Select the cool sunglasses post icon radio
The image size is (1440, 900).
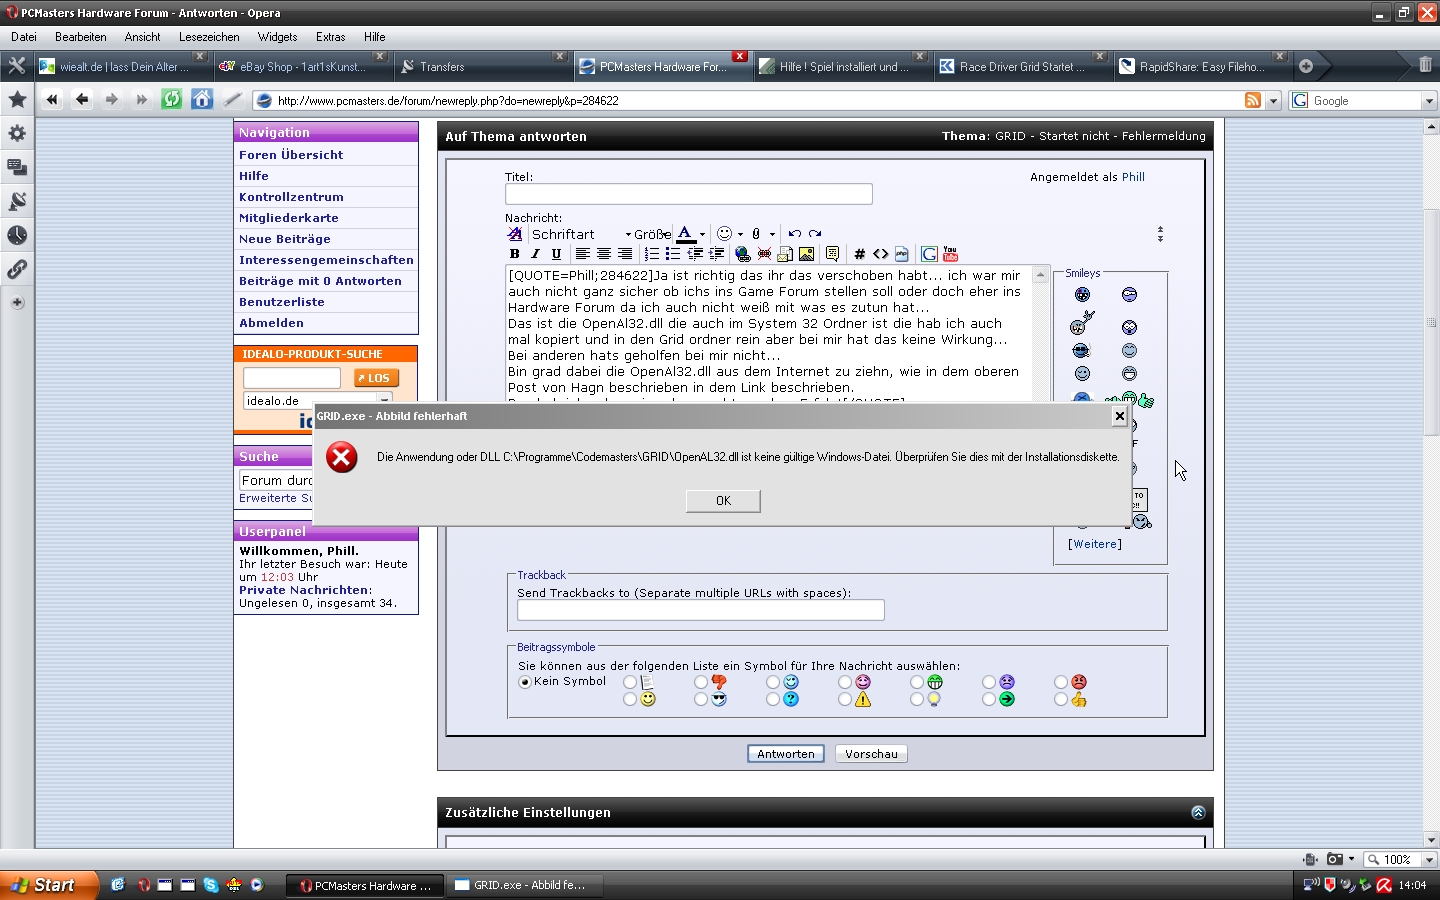point(701,700)
